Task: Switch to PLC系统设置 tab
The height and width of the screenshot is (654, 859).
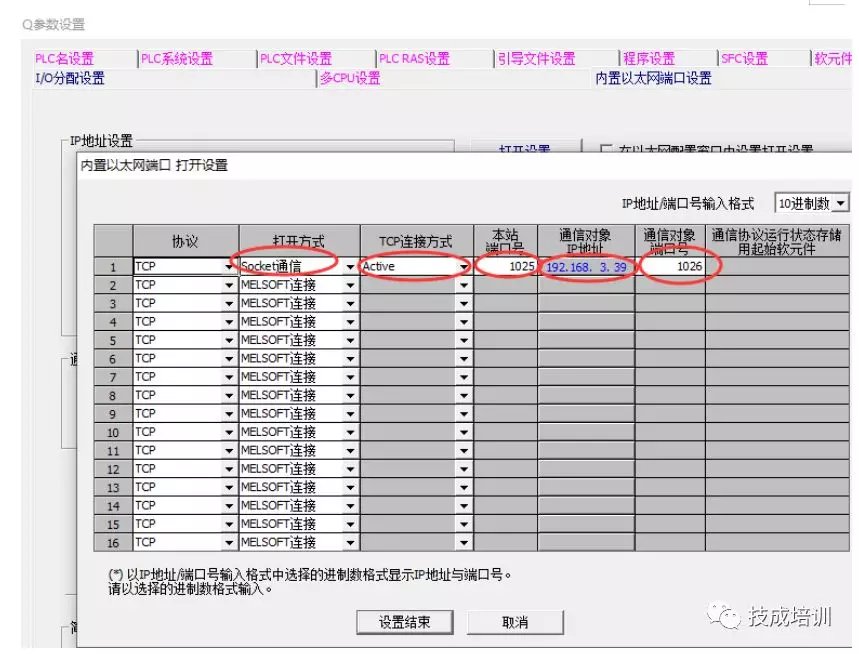Action: point(177,59)
